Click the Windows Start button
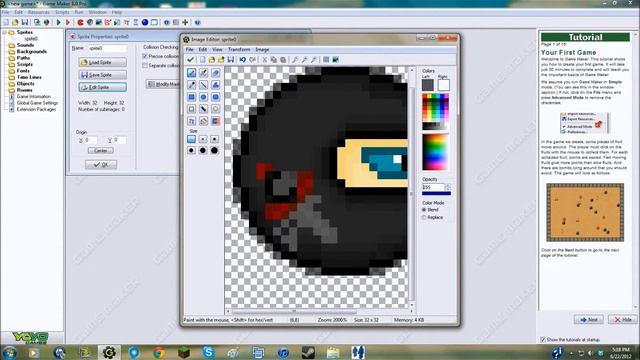This screenshot has width=640, height=360. pos(9,352)
